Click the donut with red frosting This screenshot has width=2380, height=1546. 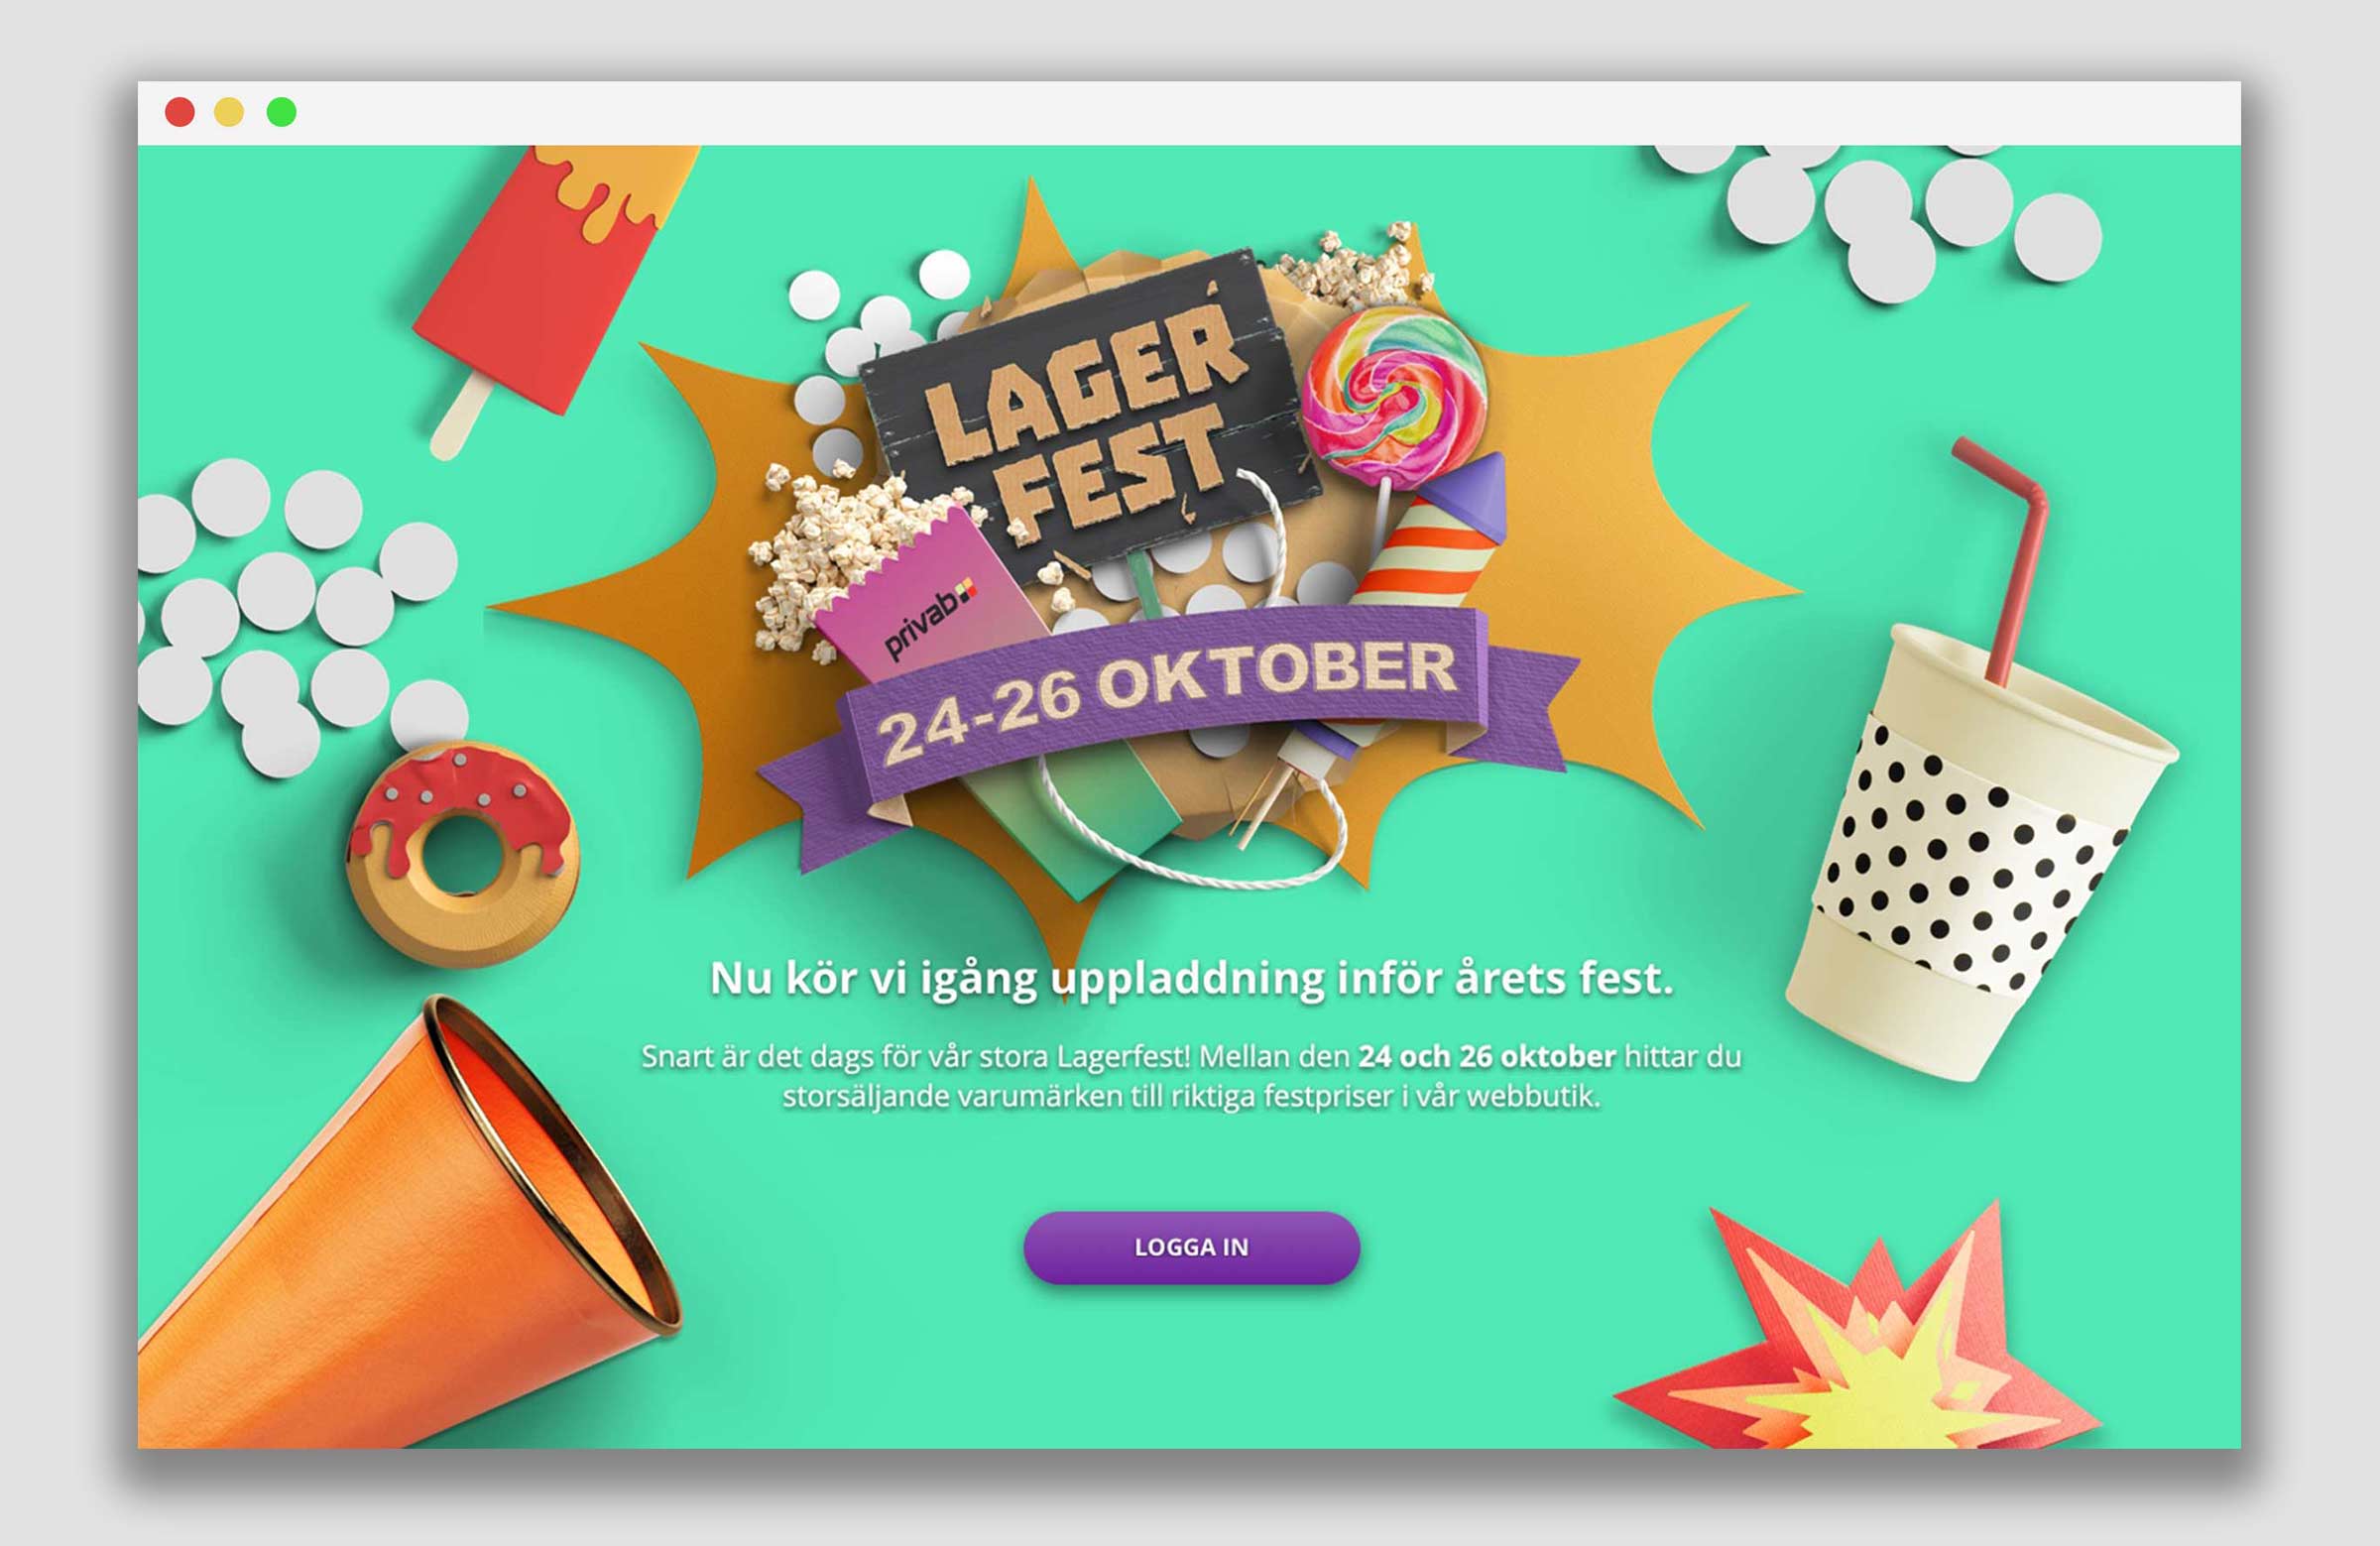(462, 855)
